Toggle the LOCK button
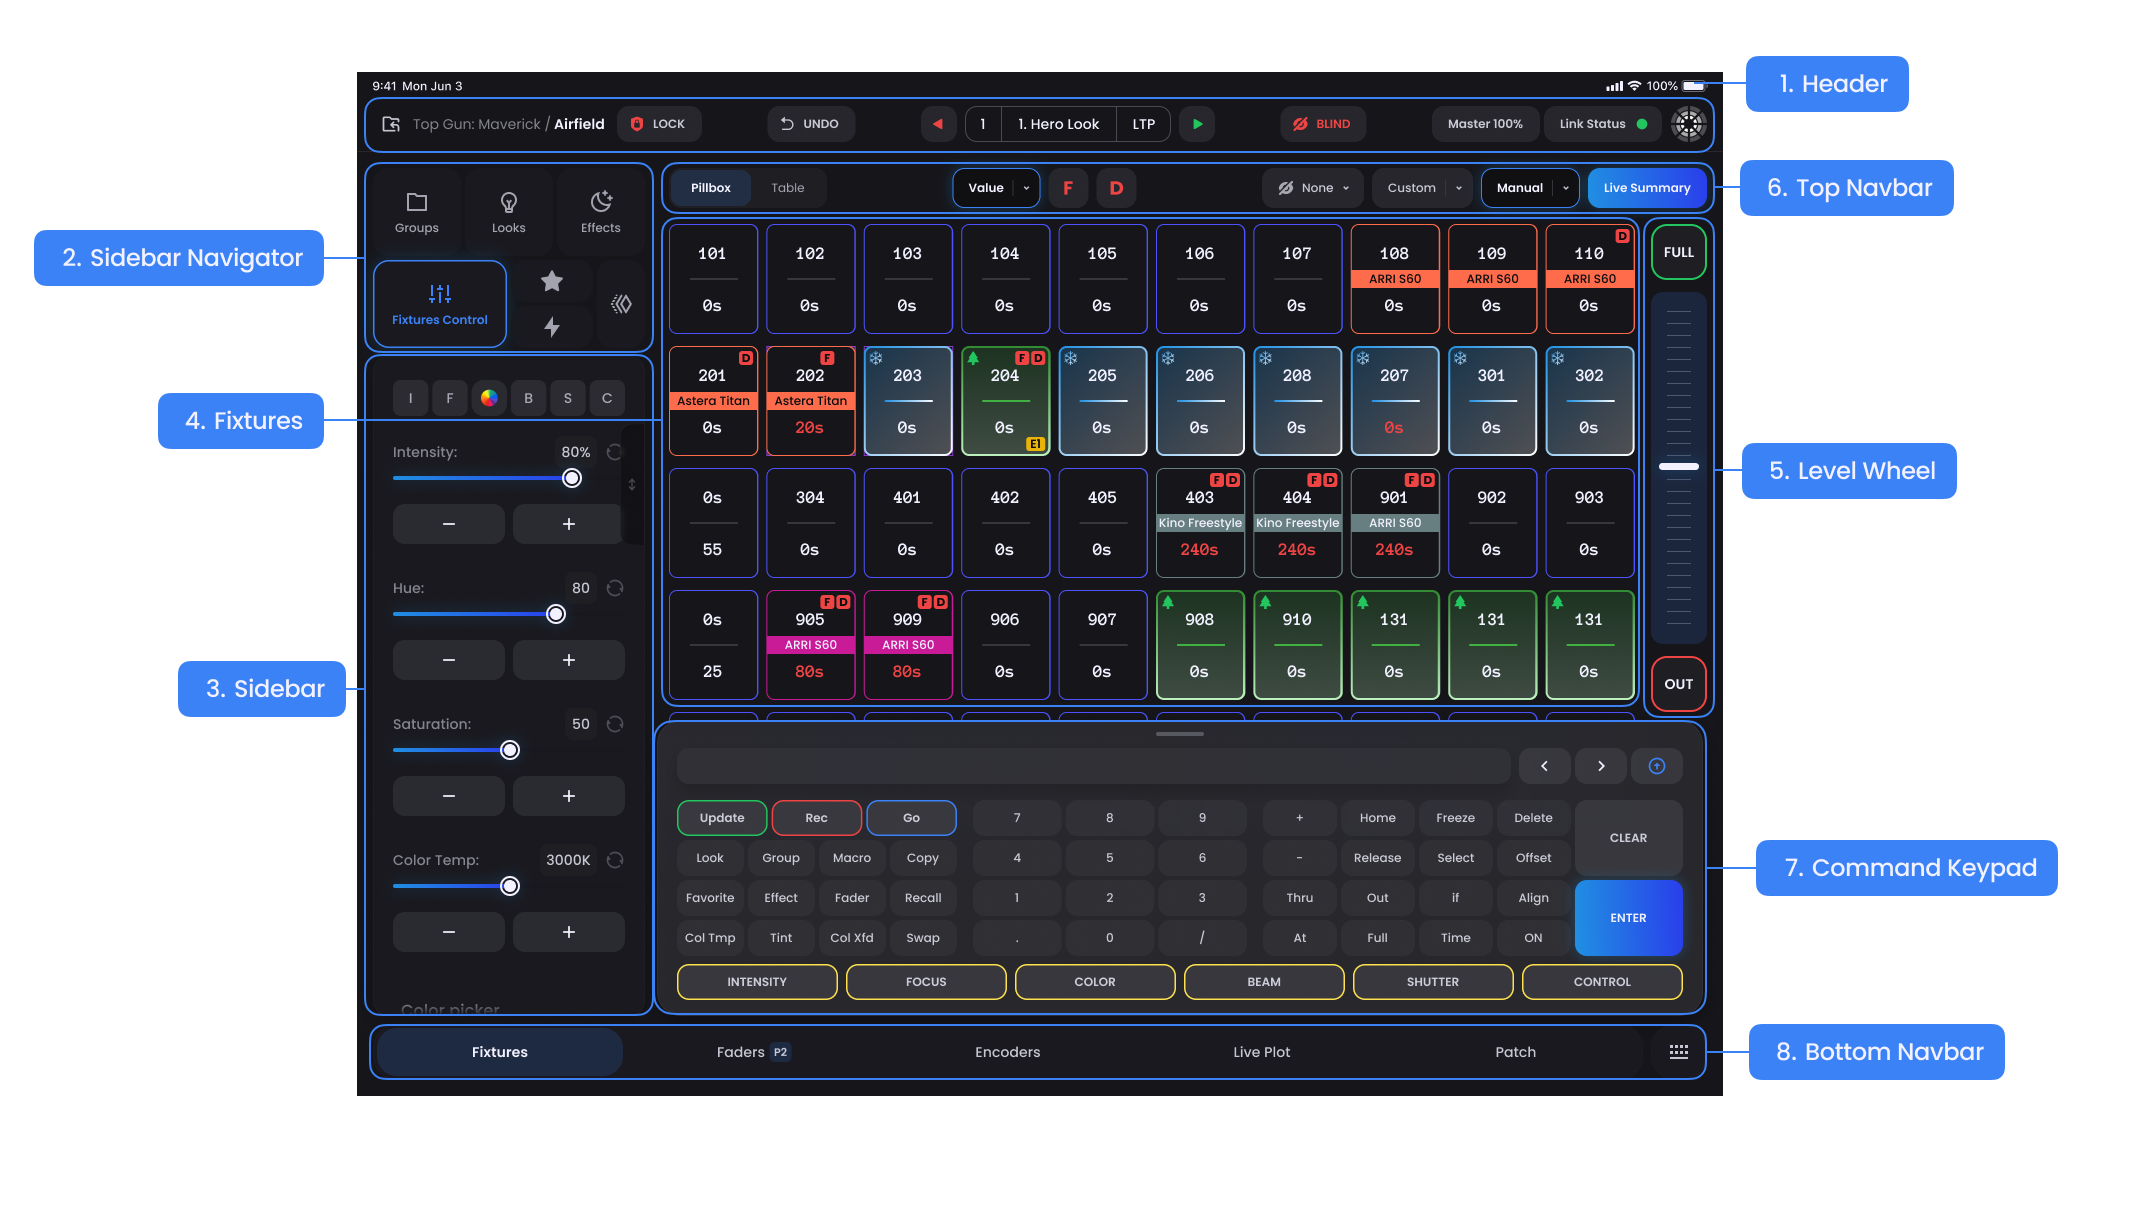 click(658, 124)
